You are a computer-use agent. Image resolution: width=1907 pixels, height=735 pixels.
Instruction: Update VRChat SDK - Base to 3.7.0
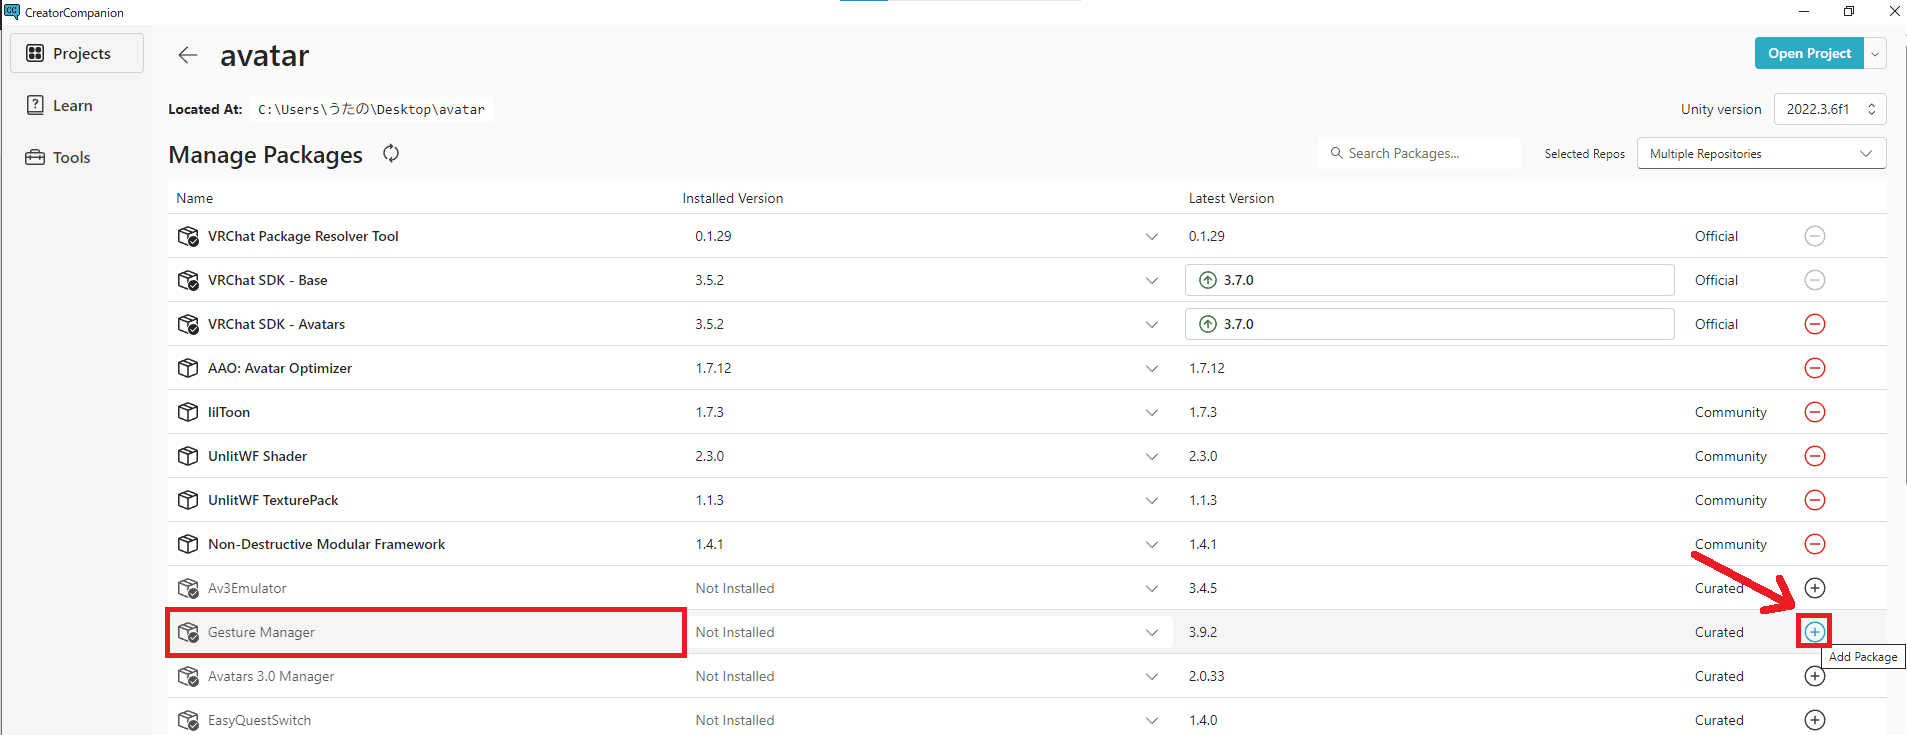click(x=1428, y=280)
